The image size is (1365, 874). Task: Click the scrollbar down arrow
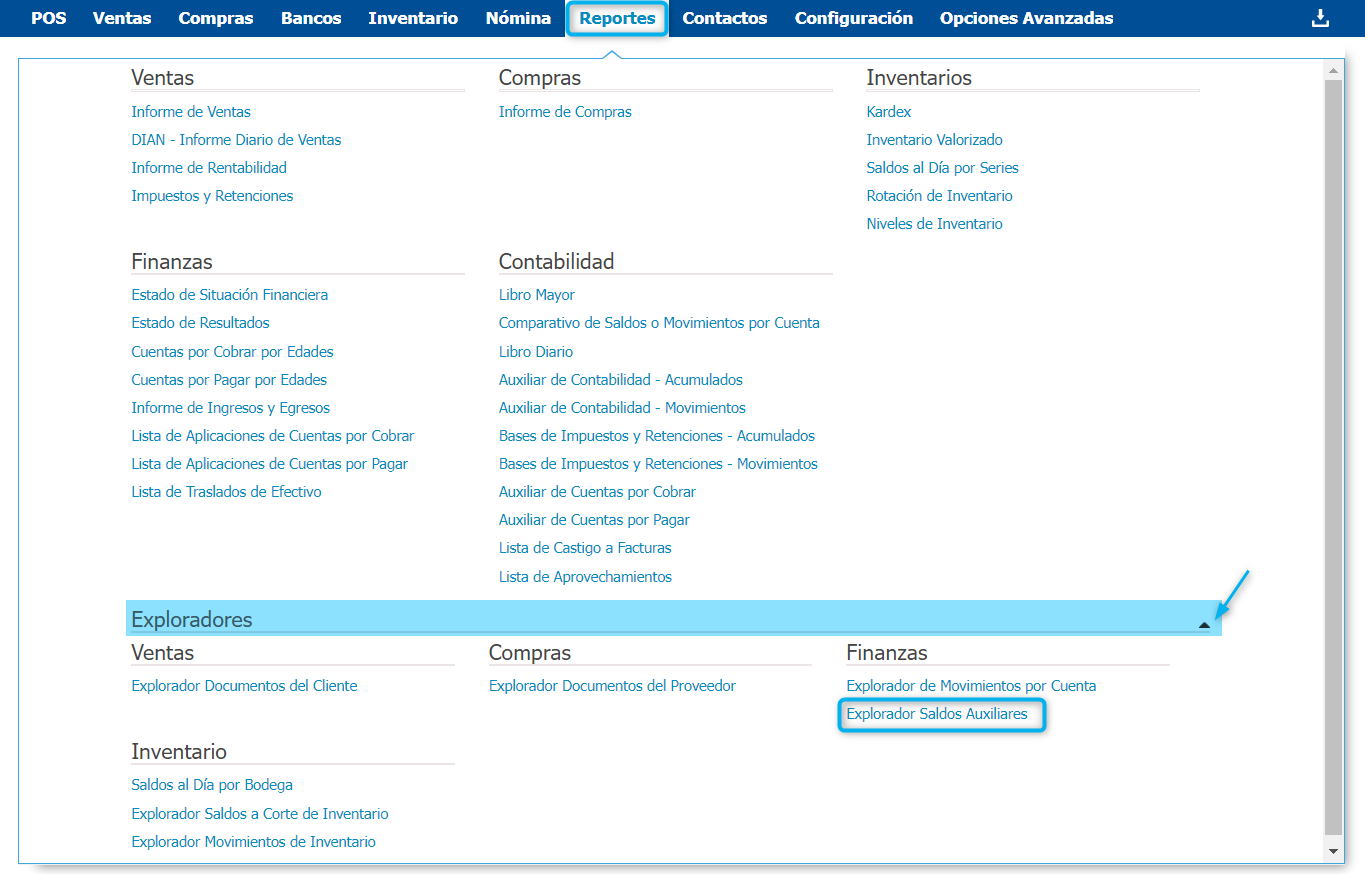click(1332, 851)
